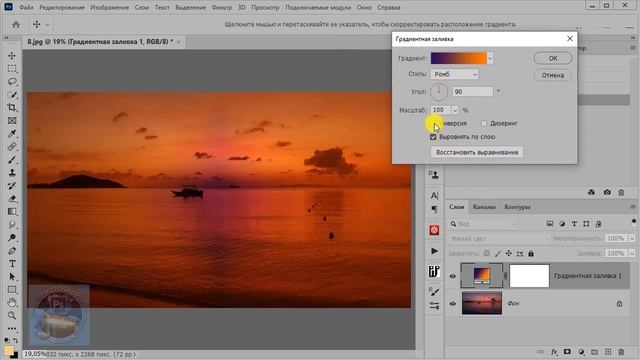Screen dimensions: 640x360
Task: Hide the Фон layer
Action: pyautogui.click(x=453, y=304)
